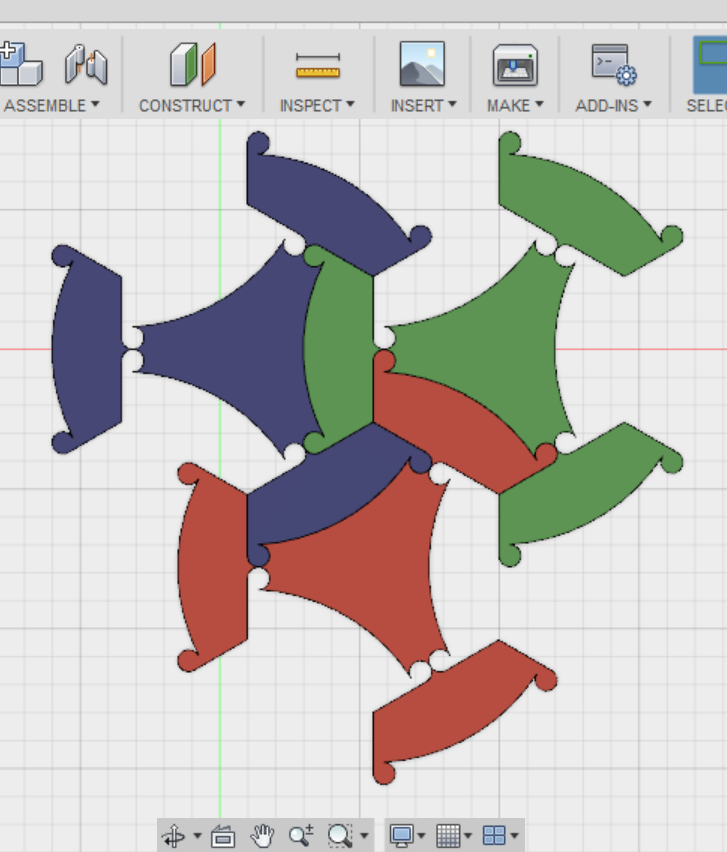Screen dimensions: 727x852
Task: Click the Look At icon
Action: [x=223, y=835]
